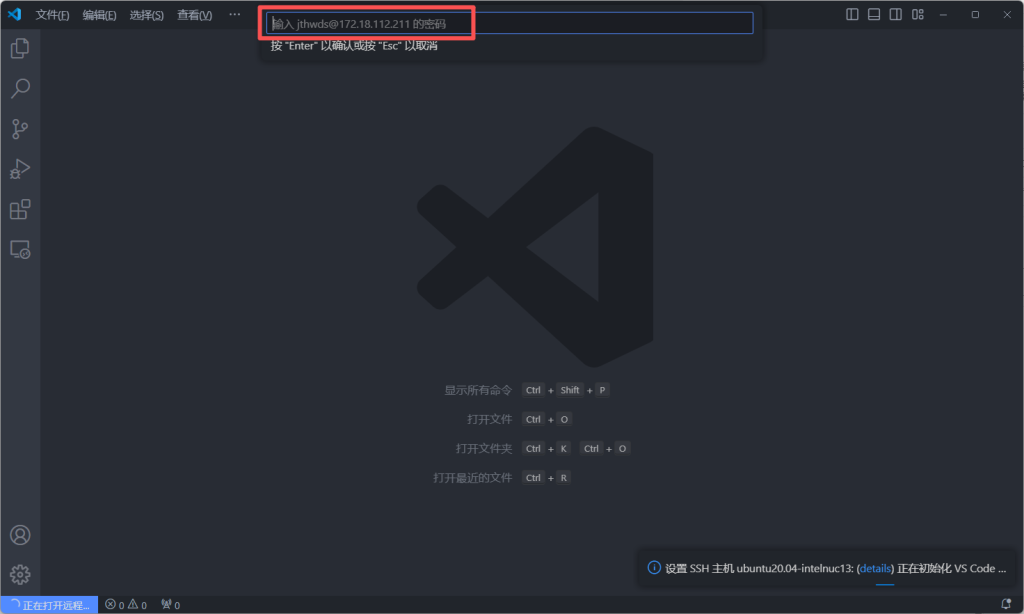Open the Remote Explorer icon
The image size is (1024, 614).
pos(20,249)
